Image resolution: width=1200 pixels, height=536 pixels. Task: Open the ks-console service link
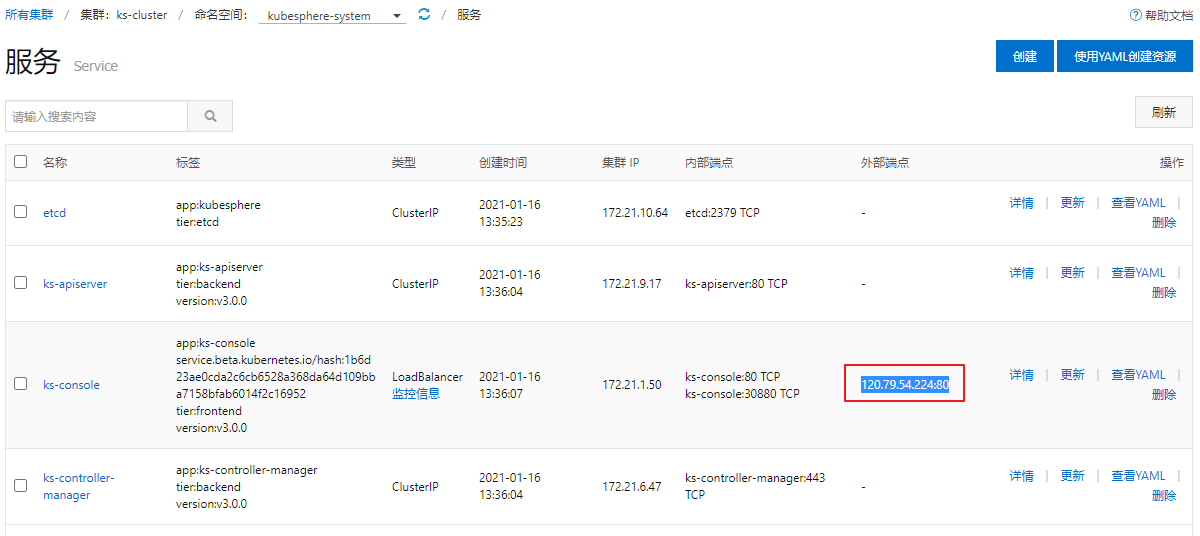(71, 385)
